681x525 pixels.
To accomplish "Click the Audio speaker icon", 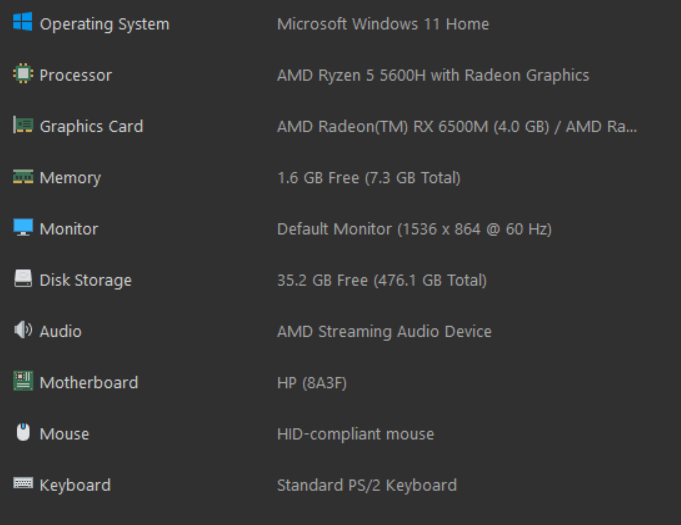I will [22, 330].
